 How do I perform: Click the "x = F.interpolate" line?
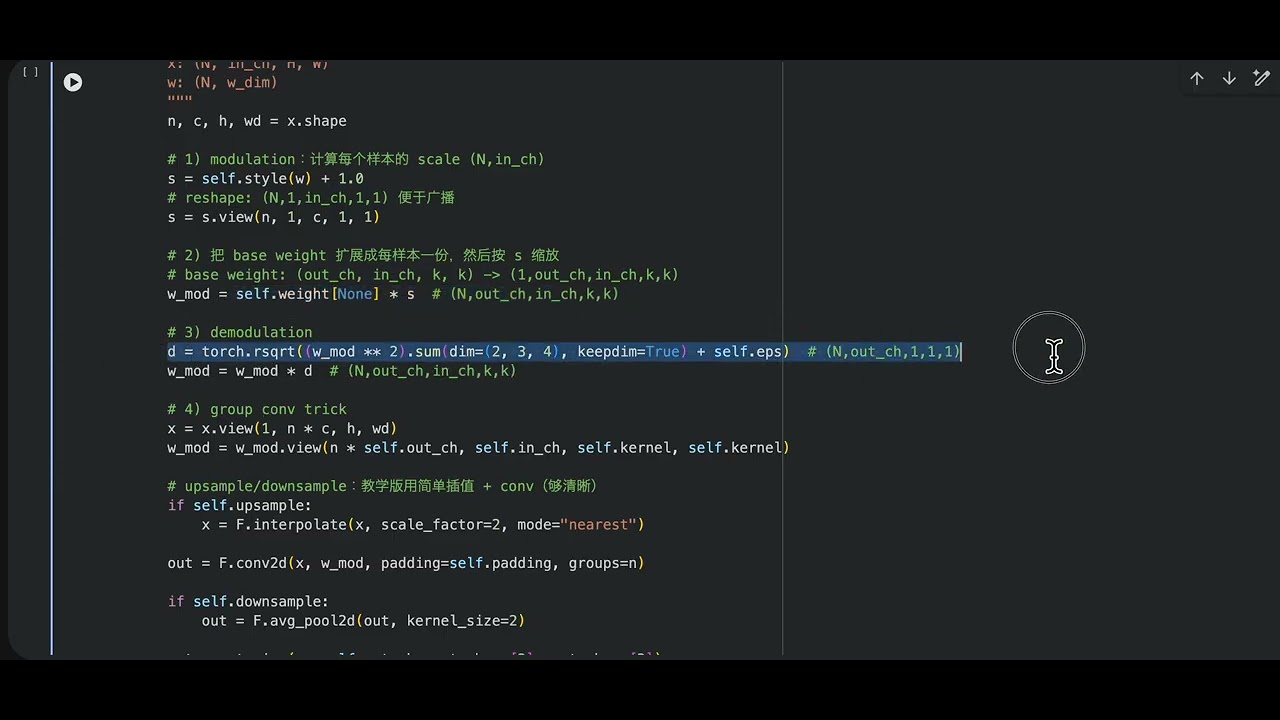pos(423,525)
